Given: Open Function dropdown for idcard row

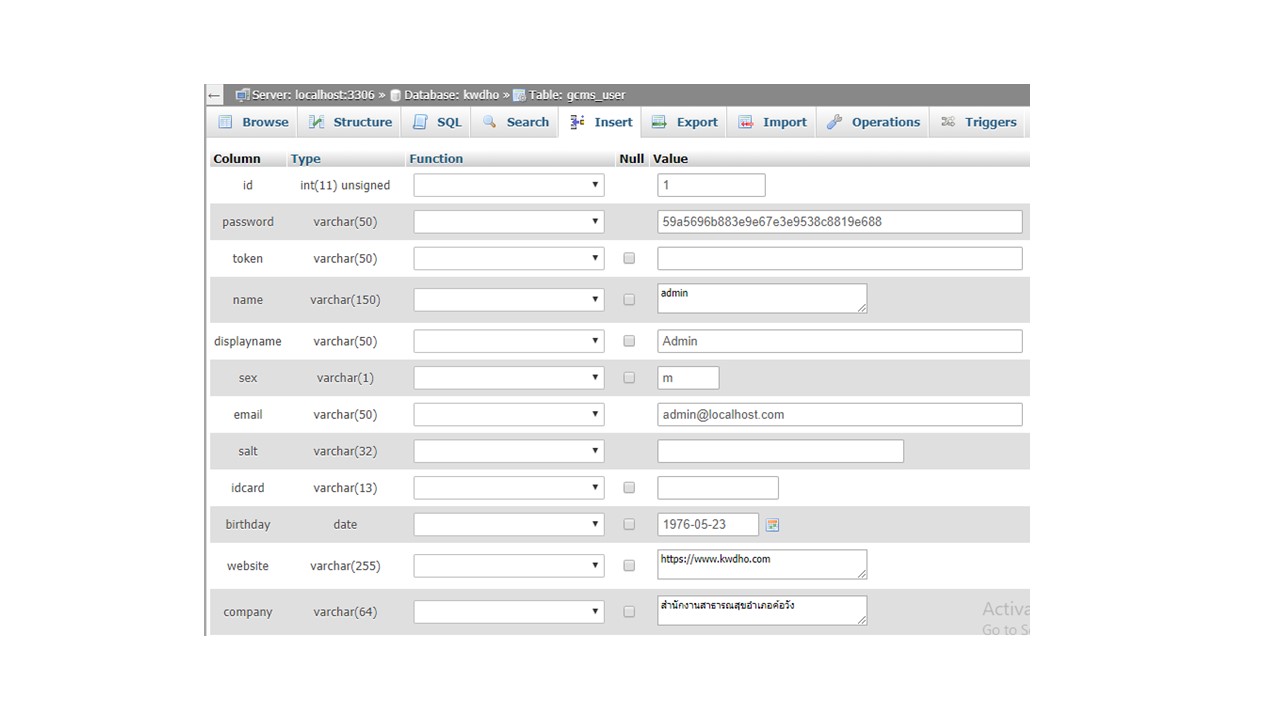Looking at the screenshot, I should (509, 488).
